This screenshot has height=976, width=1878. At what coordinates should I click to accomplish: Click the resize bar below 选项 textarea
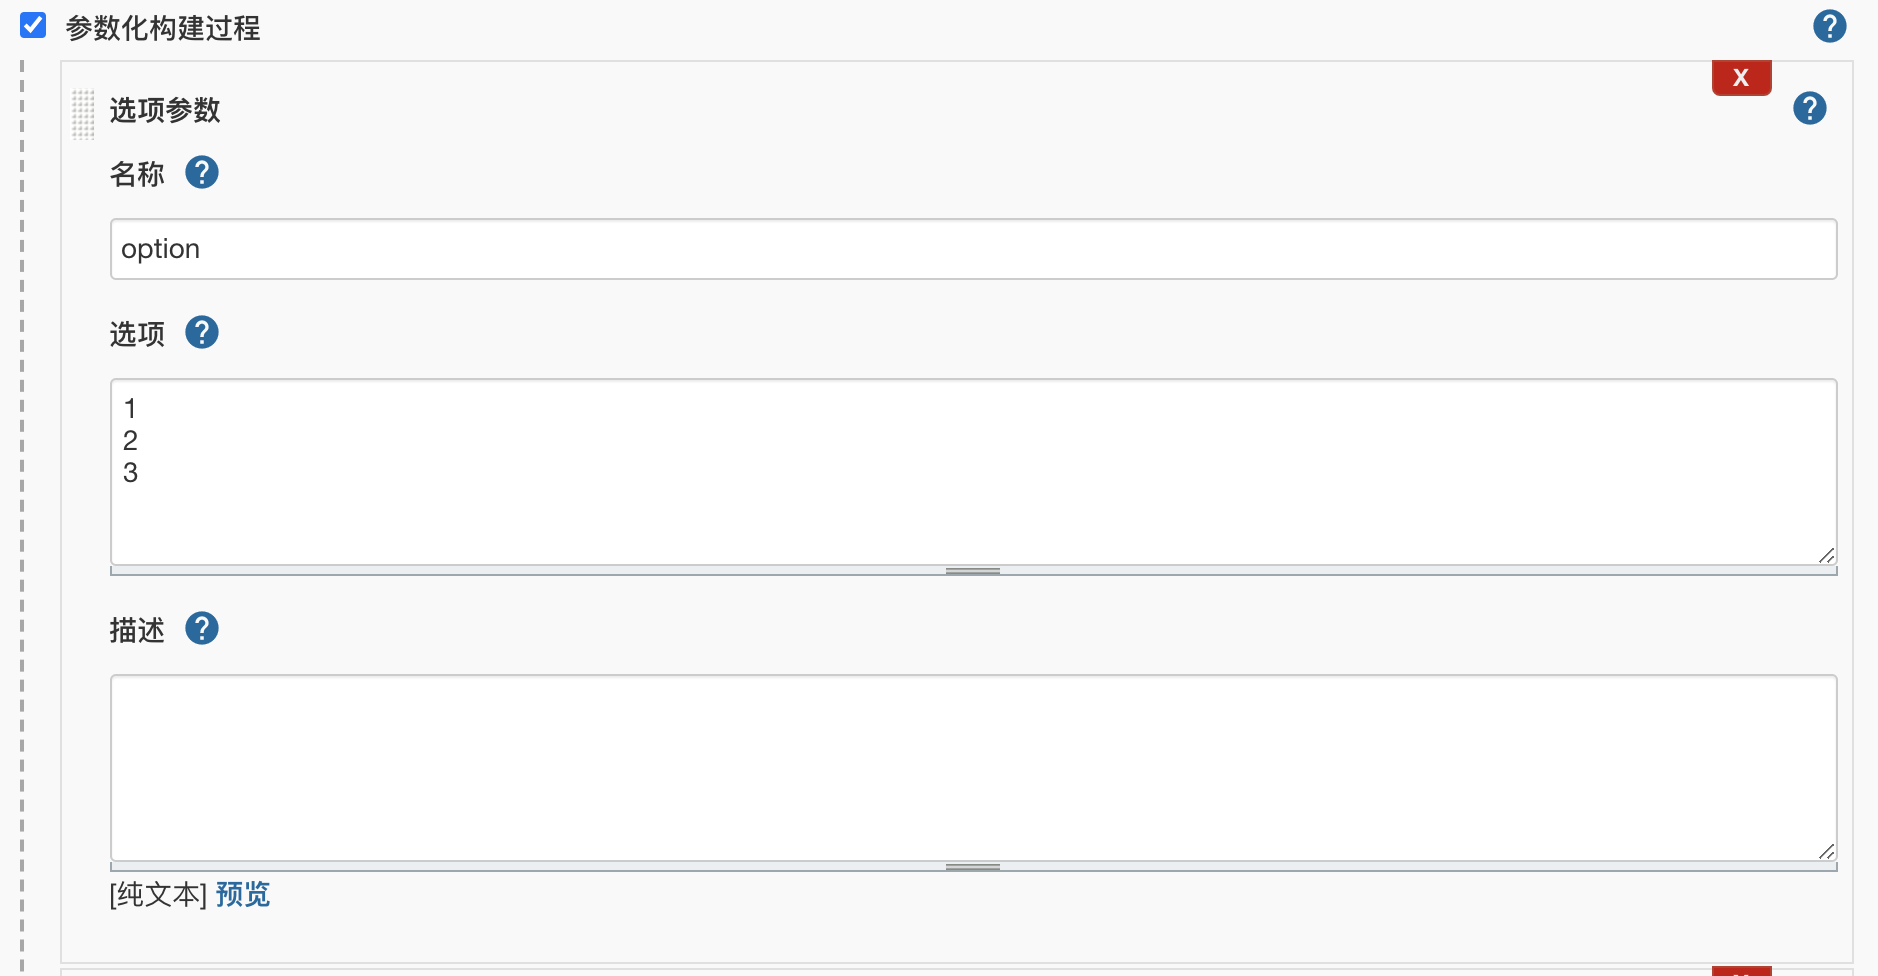(973, 571)
